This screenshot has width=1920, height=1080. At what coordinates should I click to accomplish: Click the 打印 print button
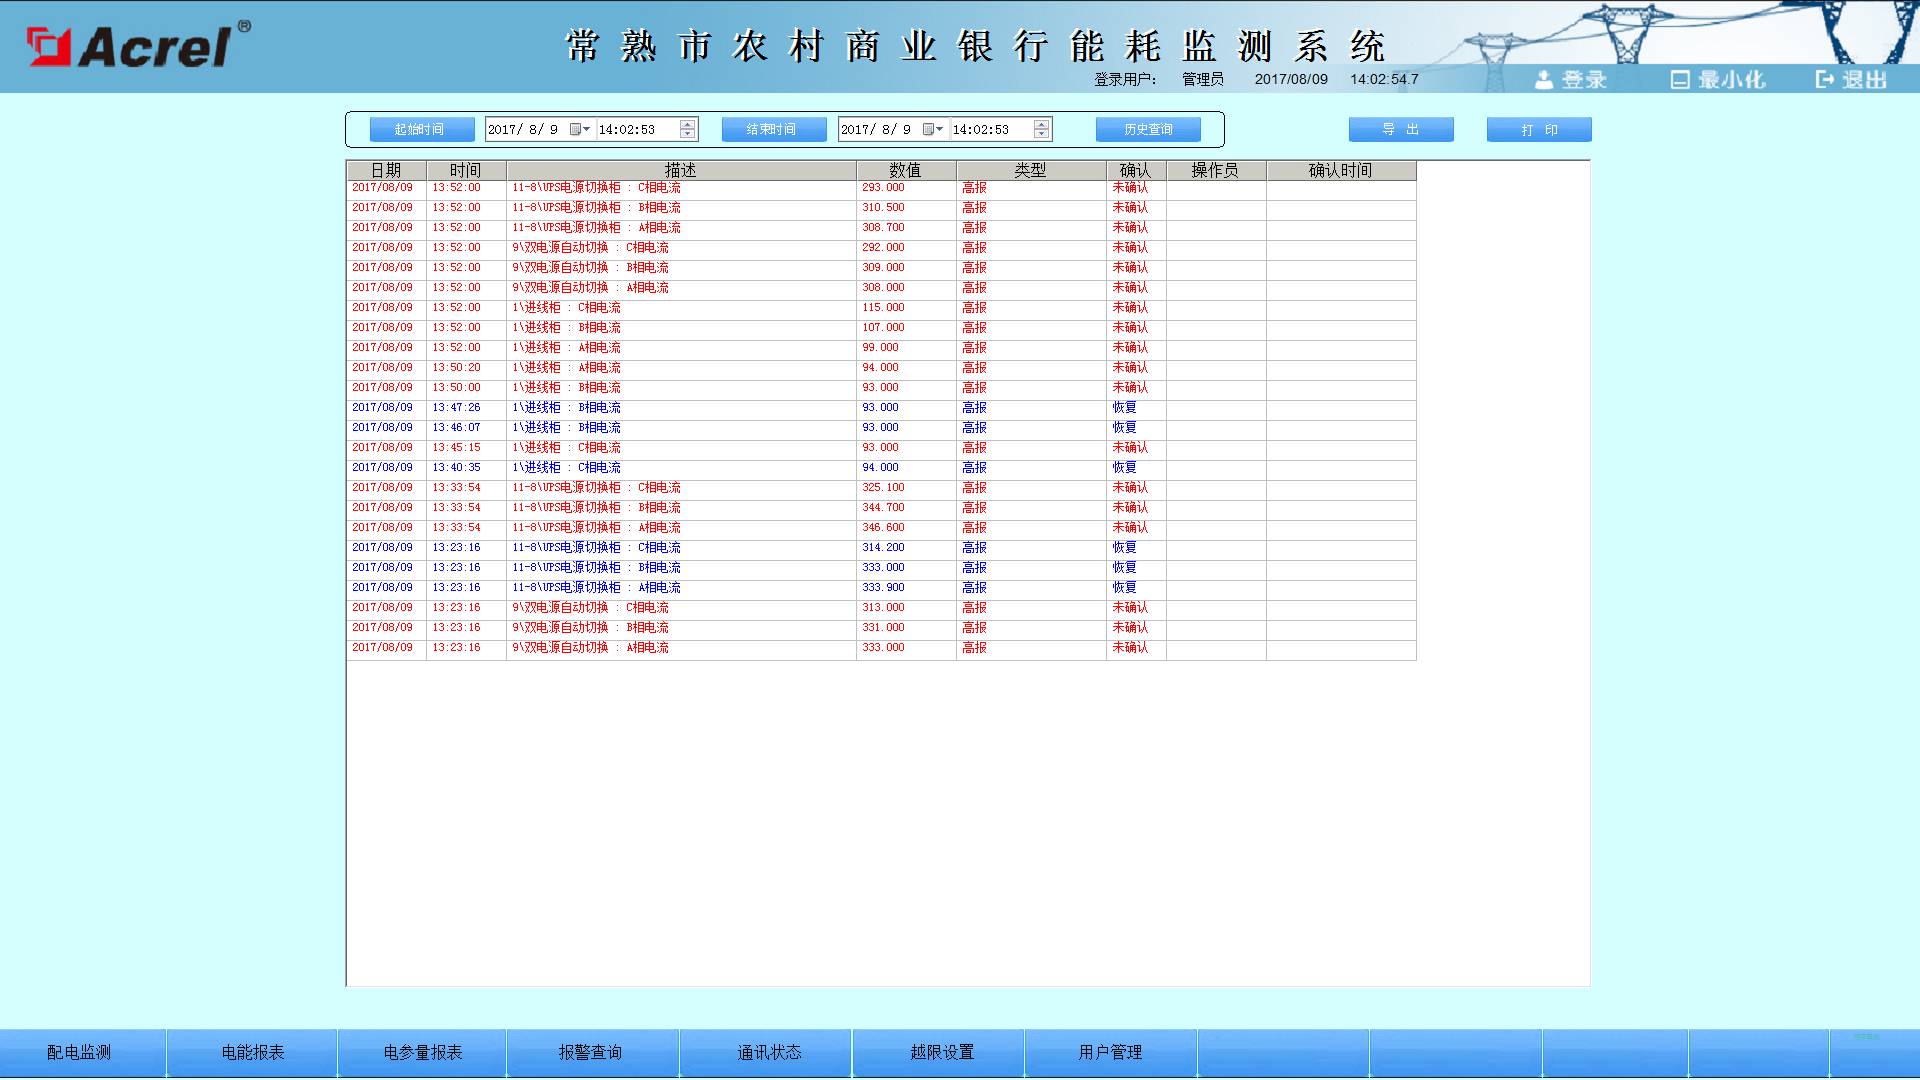(x=1538, y=129)
